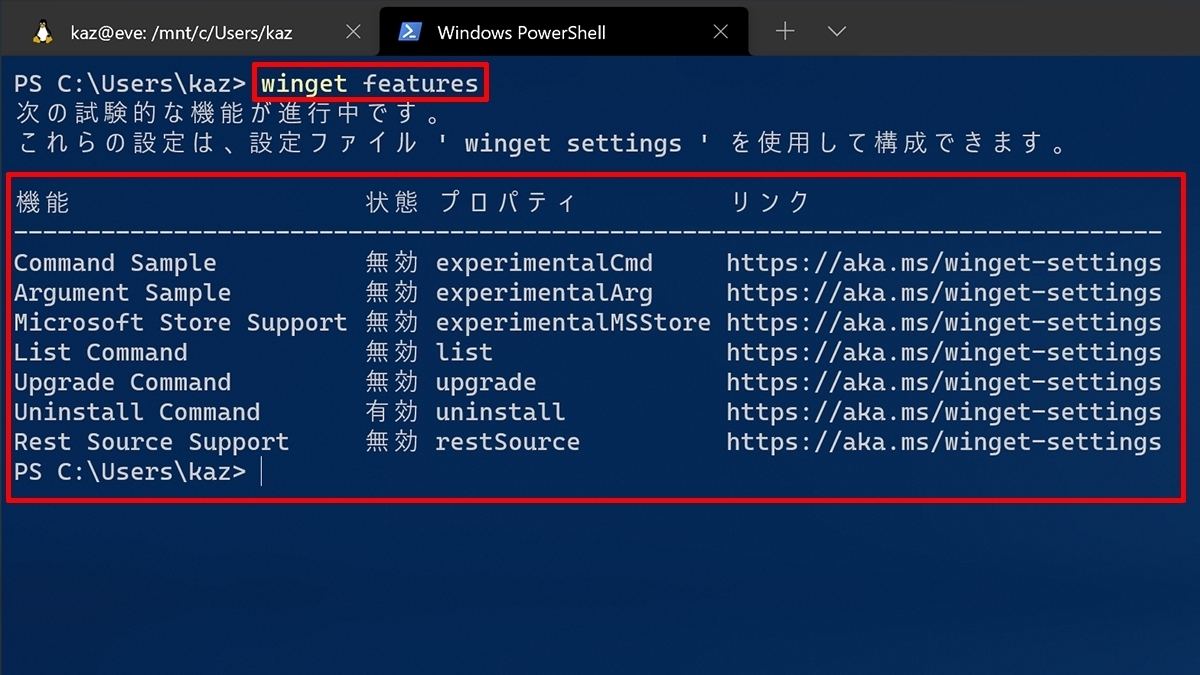
Task: Click the 'list' property value
Action: [464, 353]
